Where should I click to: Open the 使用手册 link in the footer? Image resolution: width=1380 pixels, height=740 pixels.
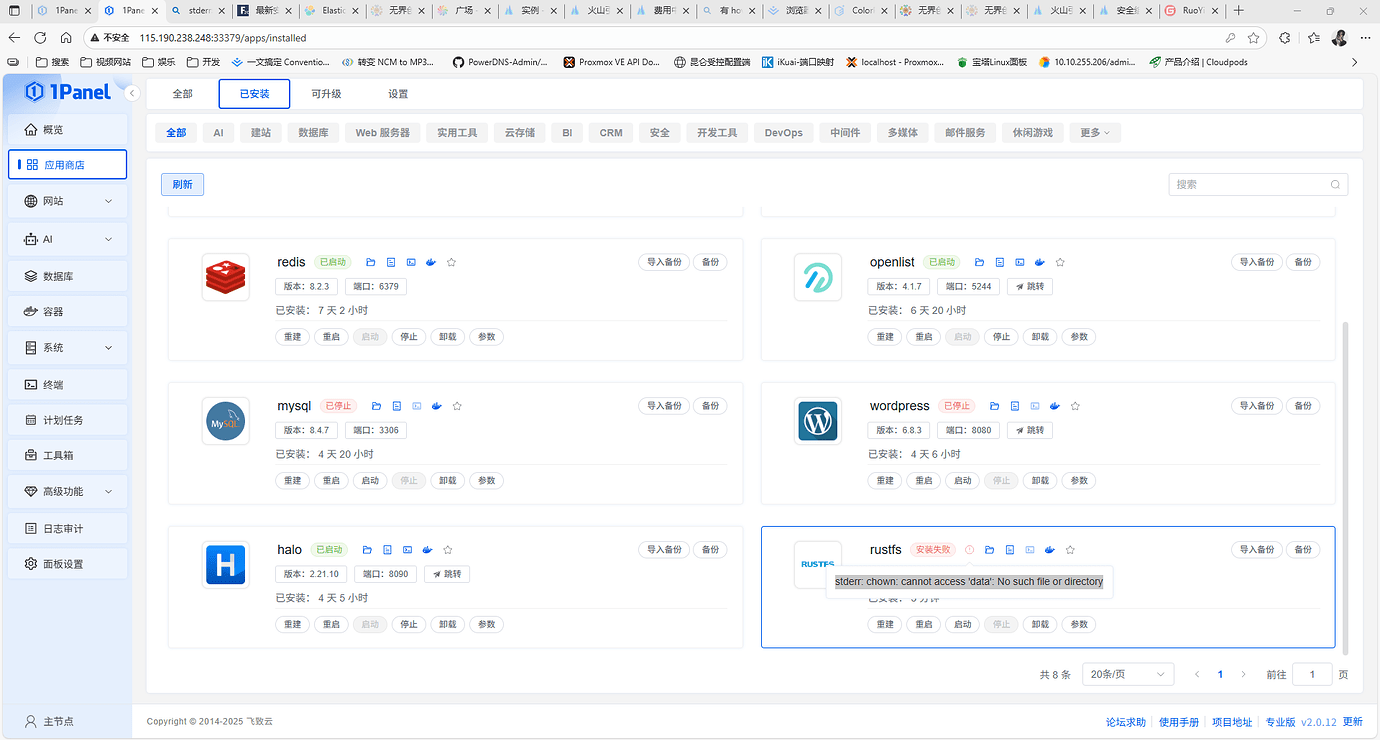[x=1179, y=721]
